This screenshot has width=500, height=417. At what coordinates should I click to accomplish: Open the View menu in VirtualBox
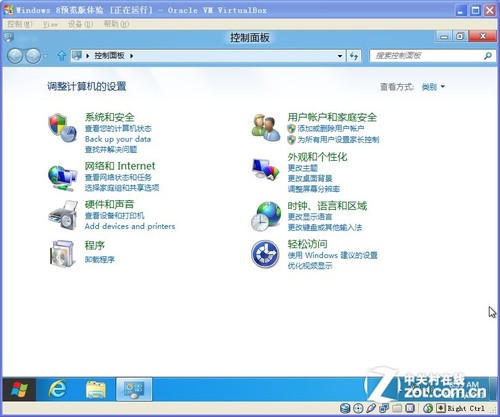50,24
